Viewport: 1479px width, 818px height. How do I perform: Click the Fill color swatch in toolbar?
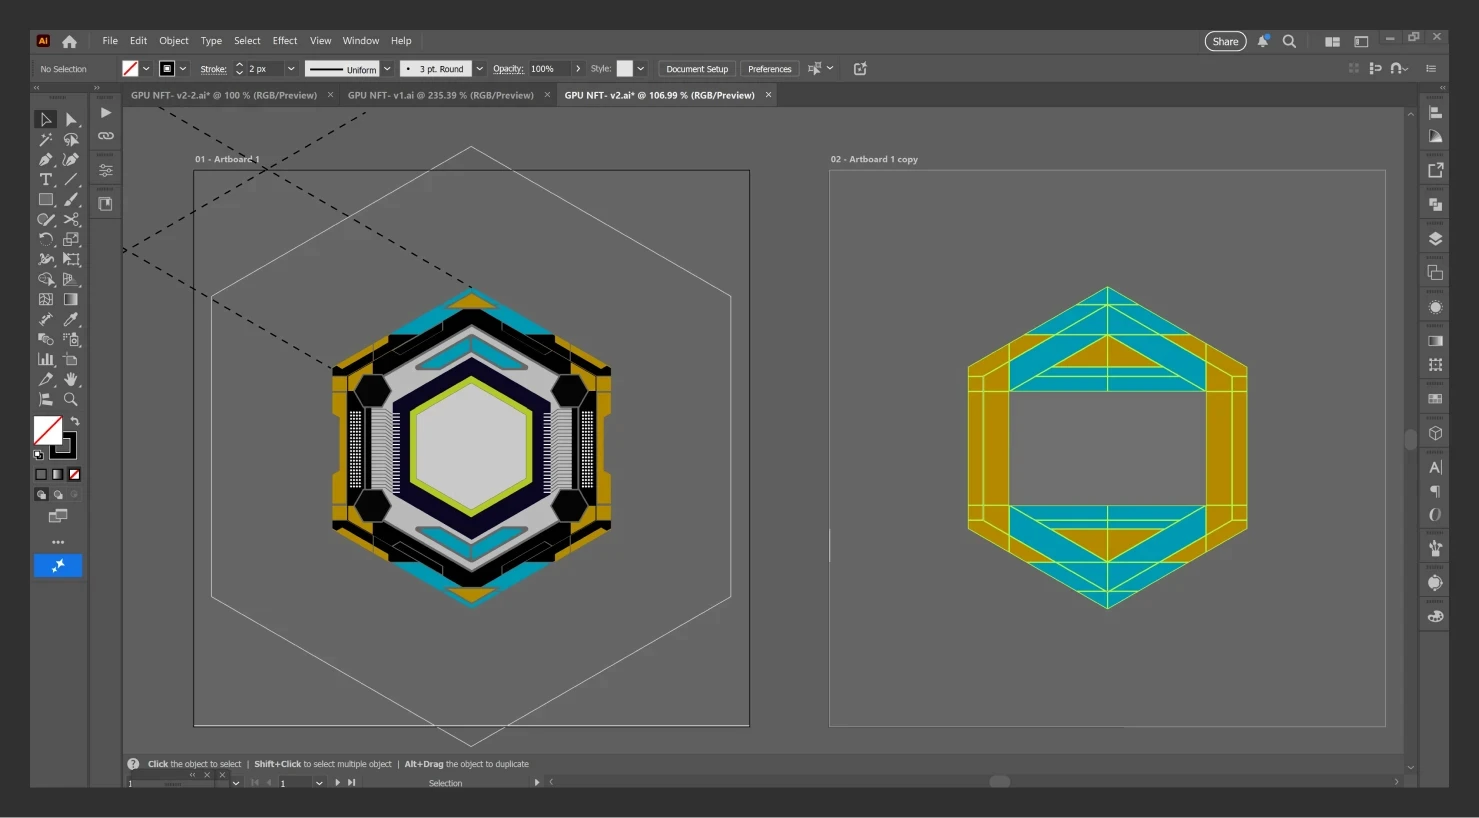pyautogui.click(x=47, y=430)
